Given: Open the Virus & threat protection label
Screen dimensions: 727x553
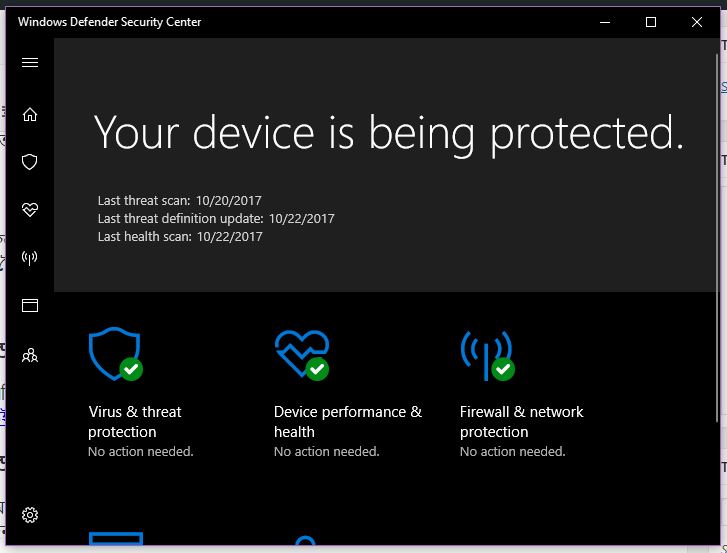Looking at the screenshot, I should click(135, 422).
